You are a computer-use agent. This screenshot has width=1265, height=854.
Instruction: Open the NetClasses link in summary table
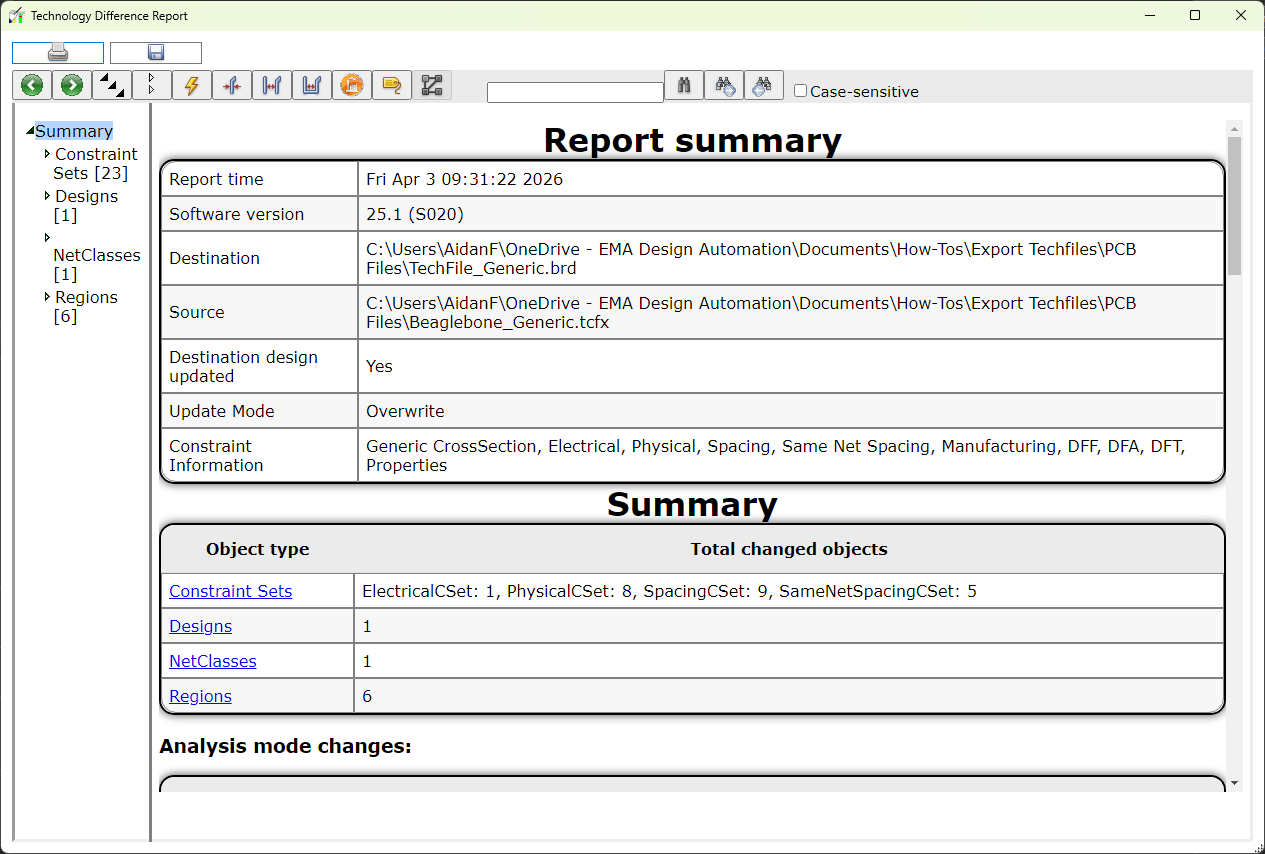click(x=212, y=661)
